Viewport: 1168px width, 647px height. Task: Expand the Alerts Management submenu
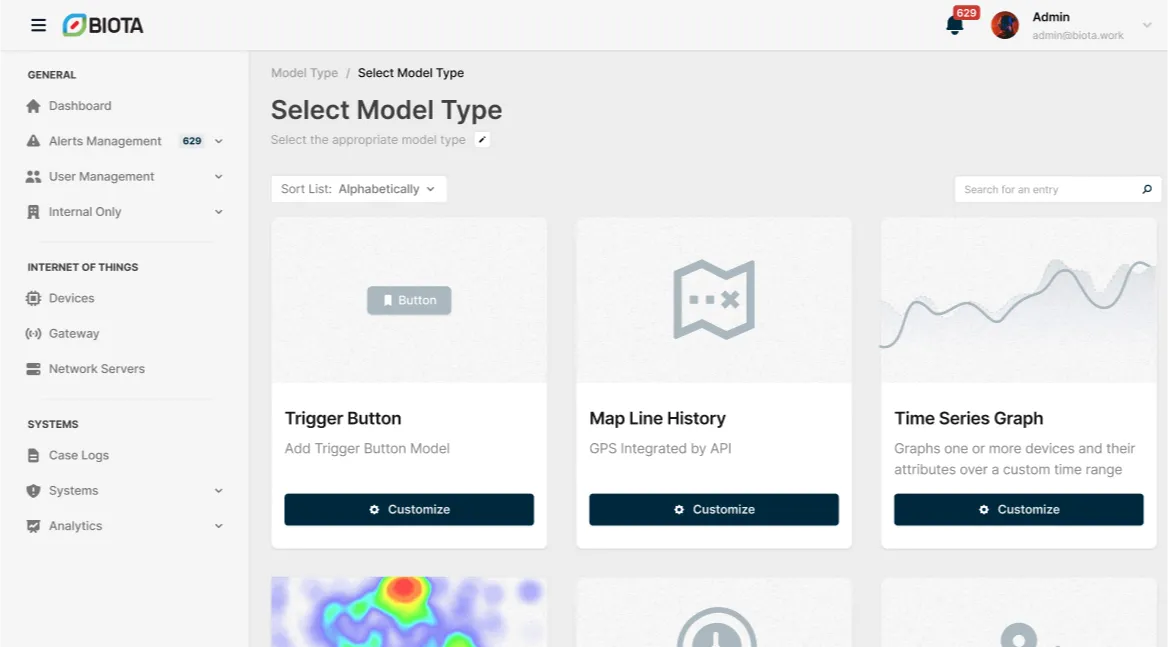pyautogui.click(x=219, y=141)
